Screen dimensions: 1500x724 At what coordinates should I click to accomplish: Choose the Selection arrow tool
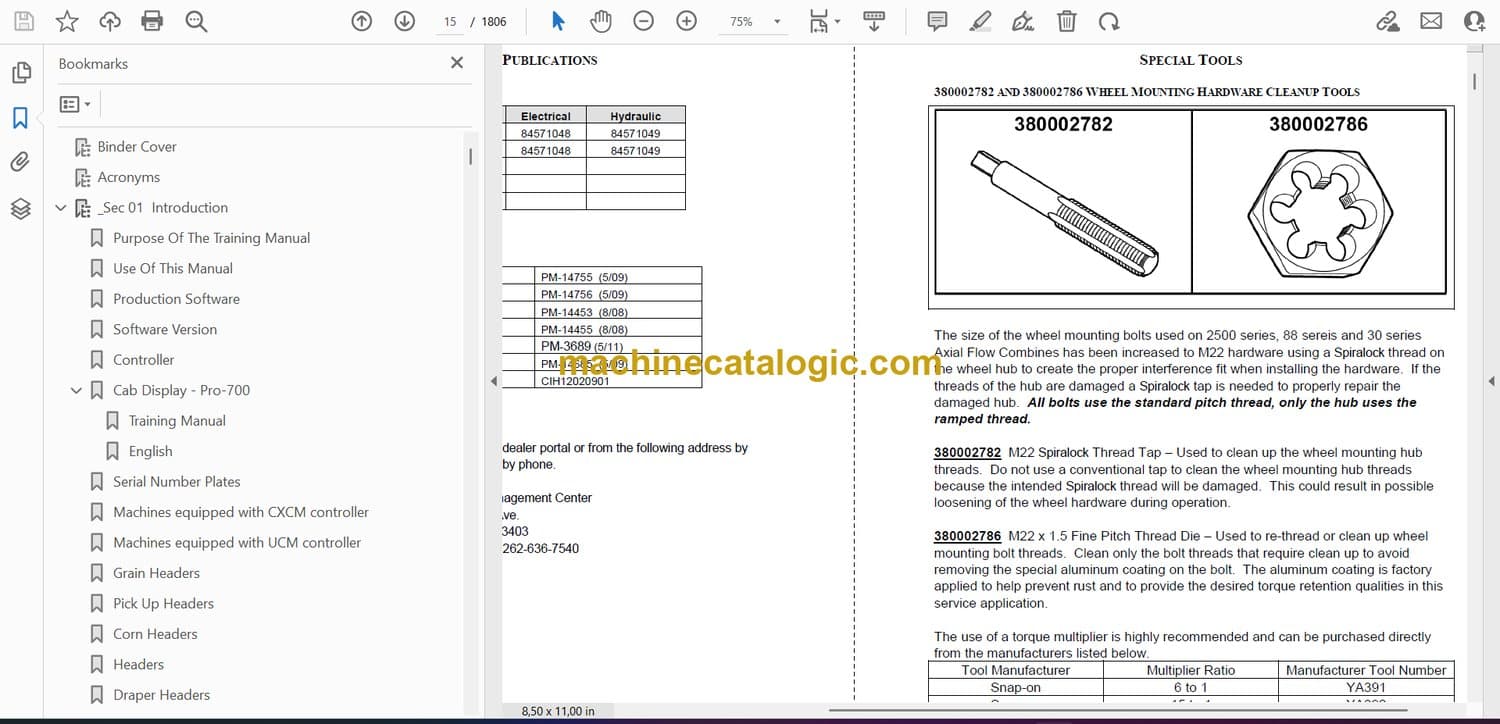coord(558,21)
